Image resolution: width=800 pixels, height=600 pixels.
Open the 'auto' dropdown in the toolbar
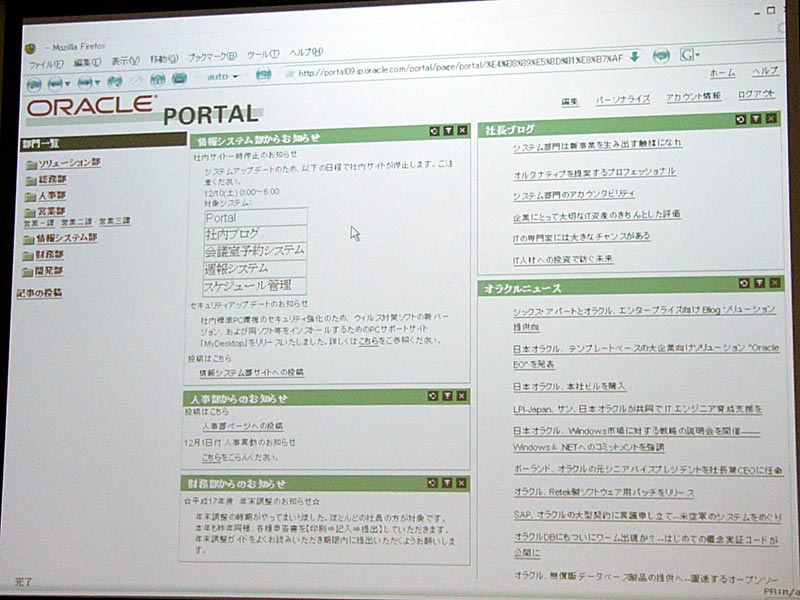click(x=222, y=77)
